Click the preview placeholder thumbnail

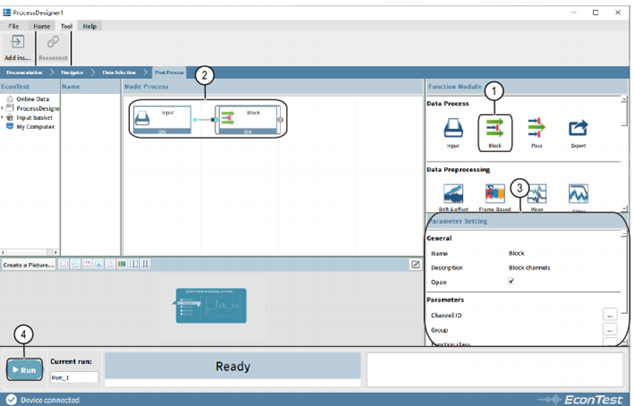(211, 305)
